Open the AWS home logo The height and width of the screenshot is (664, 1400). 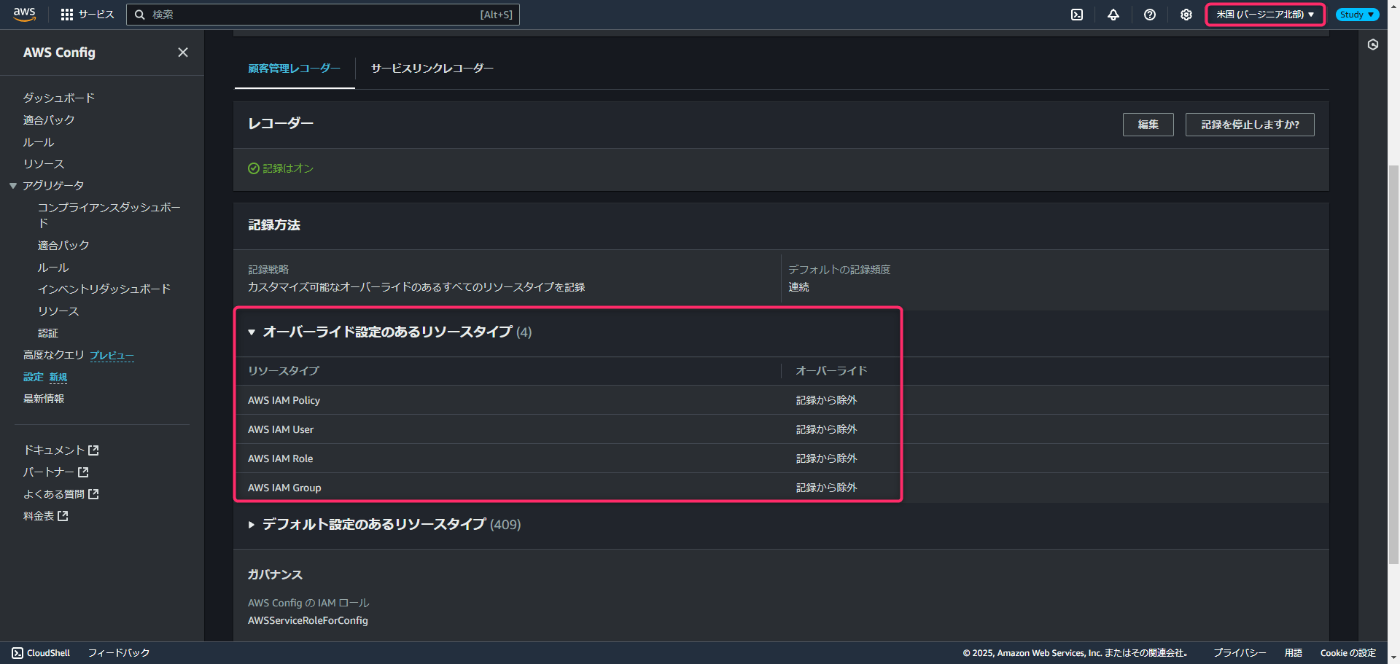[x=24, y=14]
